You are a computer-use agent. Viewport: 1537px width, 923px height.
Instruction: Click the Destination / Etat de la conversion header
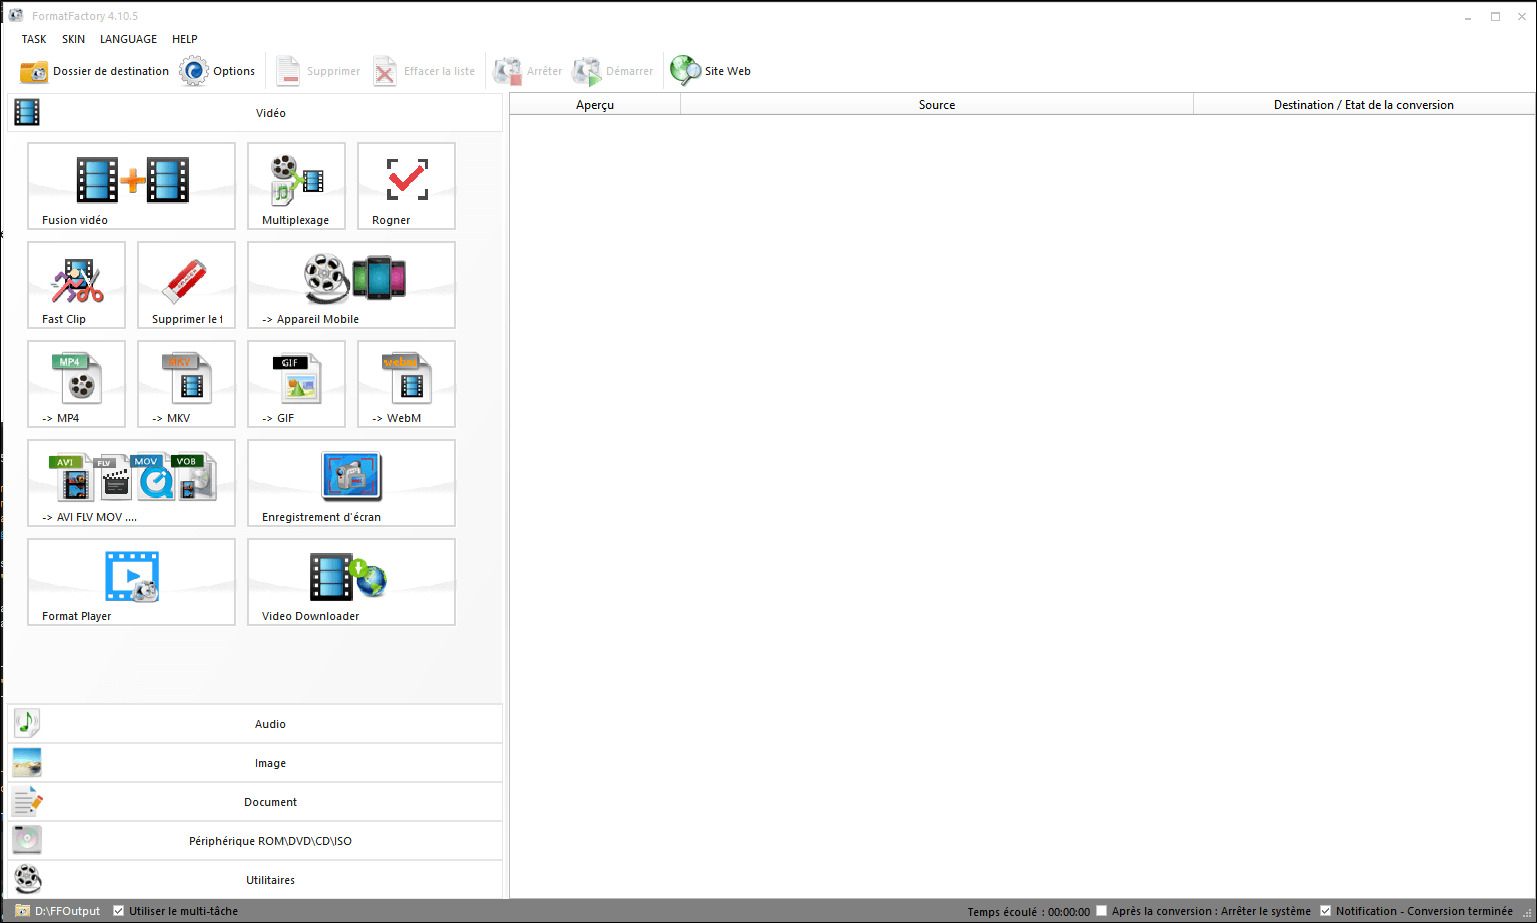tap(1364, 104)
